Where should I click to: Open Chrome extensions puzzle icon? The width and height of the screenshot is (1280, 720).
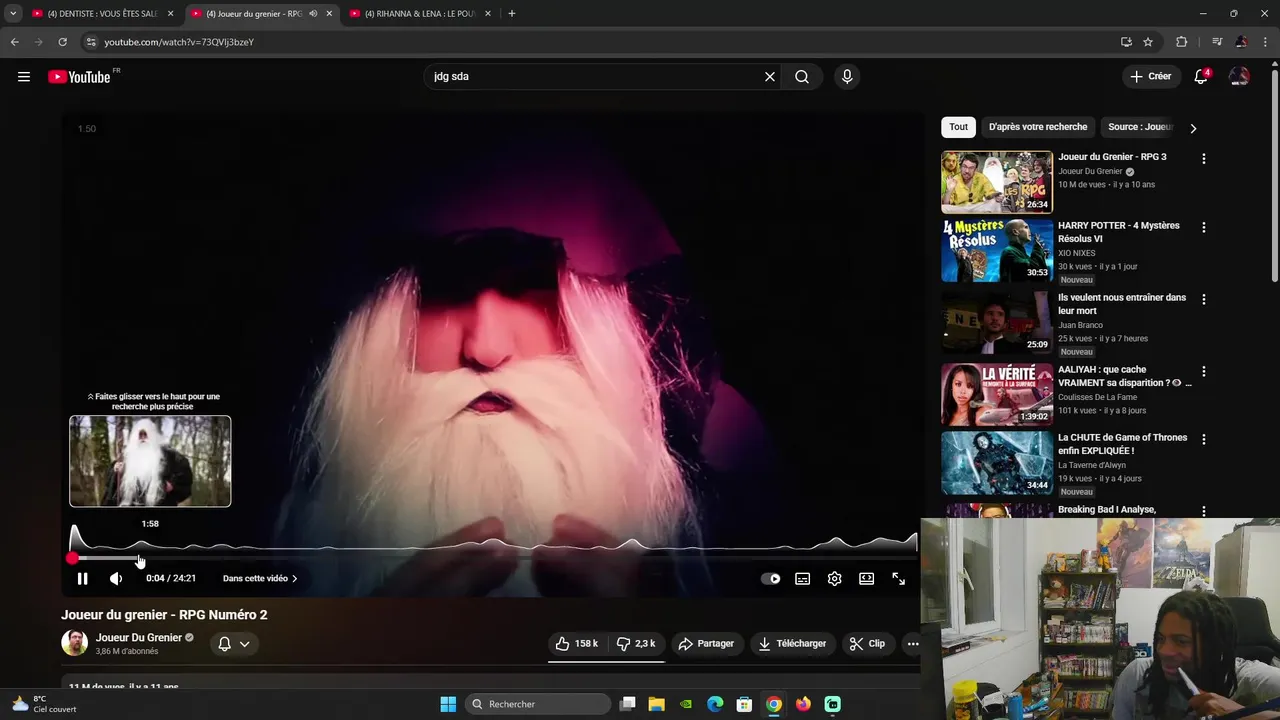1181,42
